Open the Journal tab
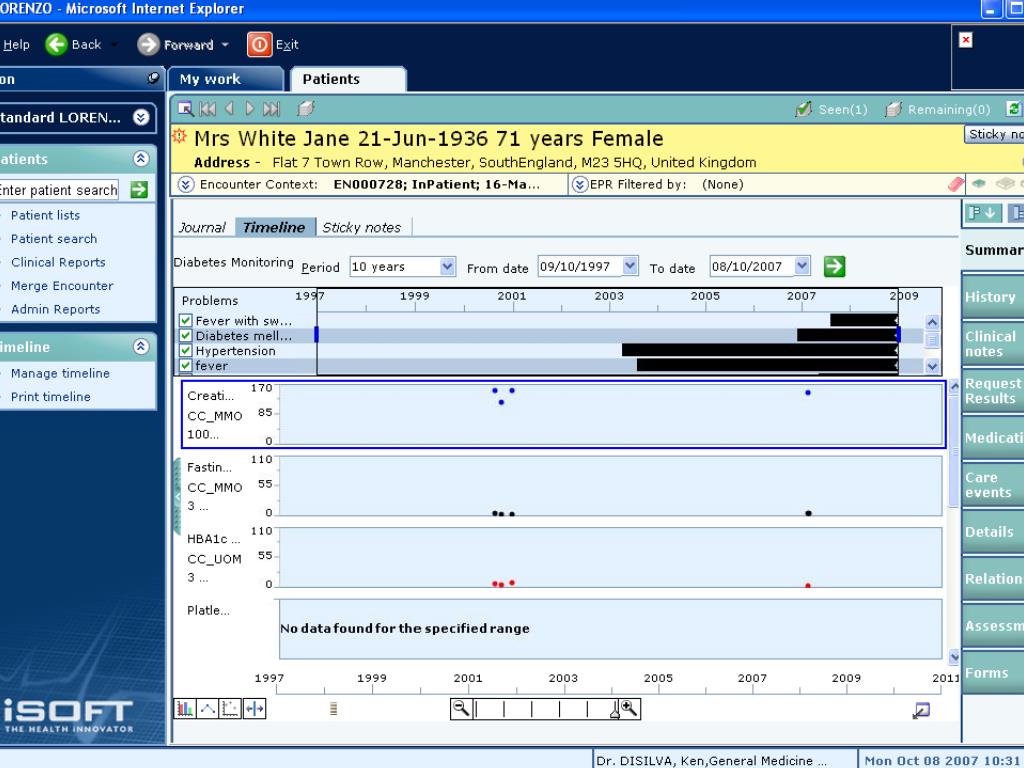The image size is (1024, 768). pyautogui.click(x=202, y=227)
